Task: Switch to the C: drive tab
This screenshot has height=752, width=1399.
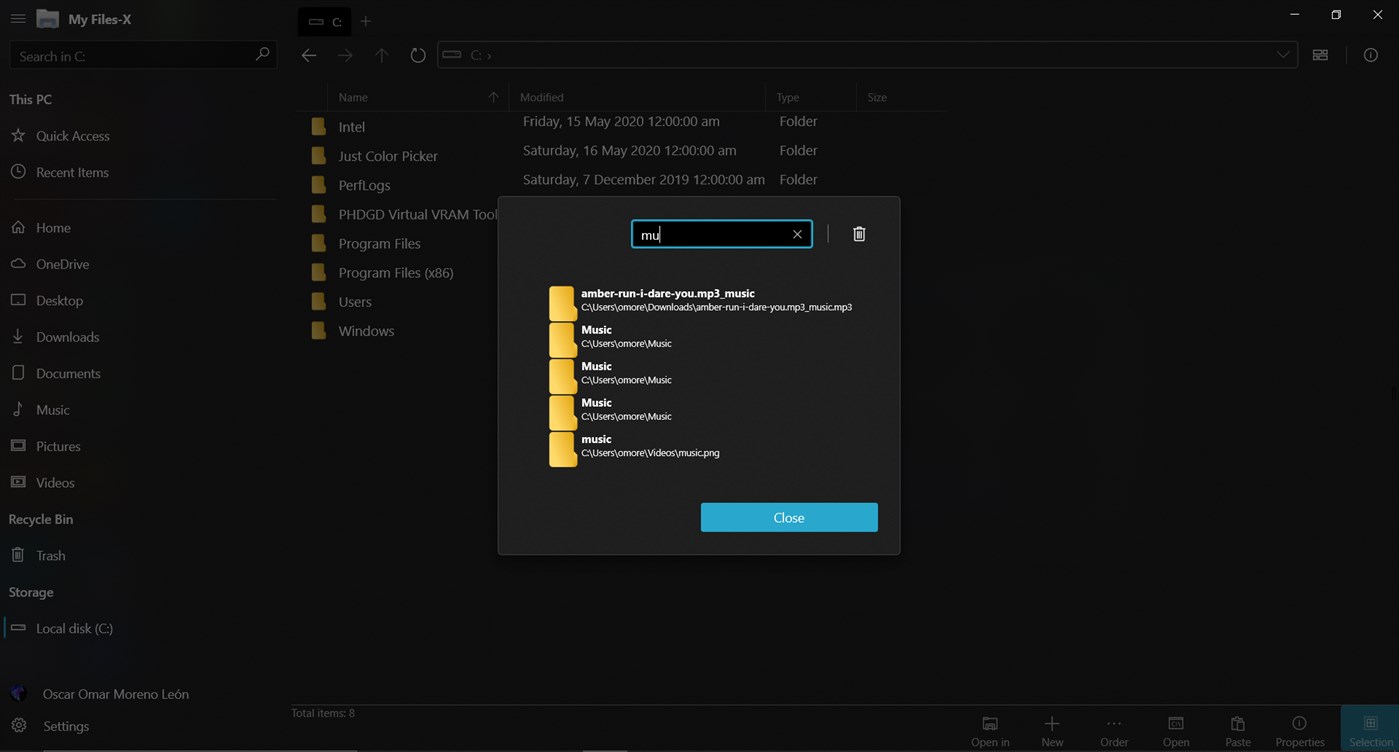Action: point(323,20)
